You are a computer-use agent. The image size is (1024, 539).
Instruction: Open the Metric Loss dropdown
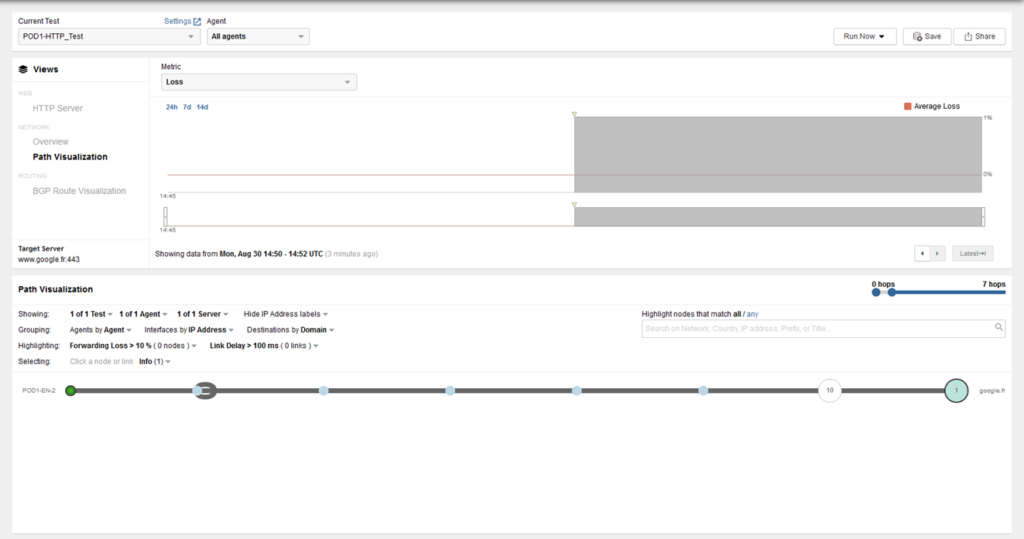tap(258, 82)
